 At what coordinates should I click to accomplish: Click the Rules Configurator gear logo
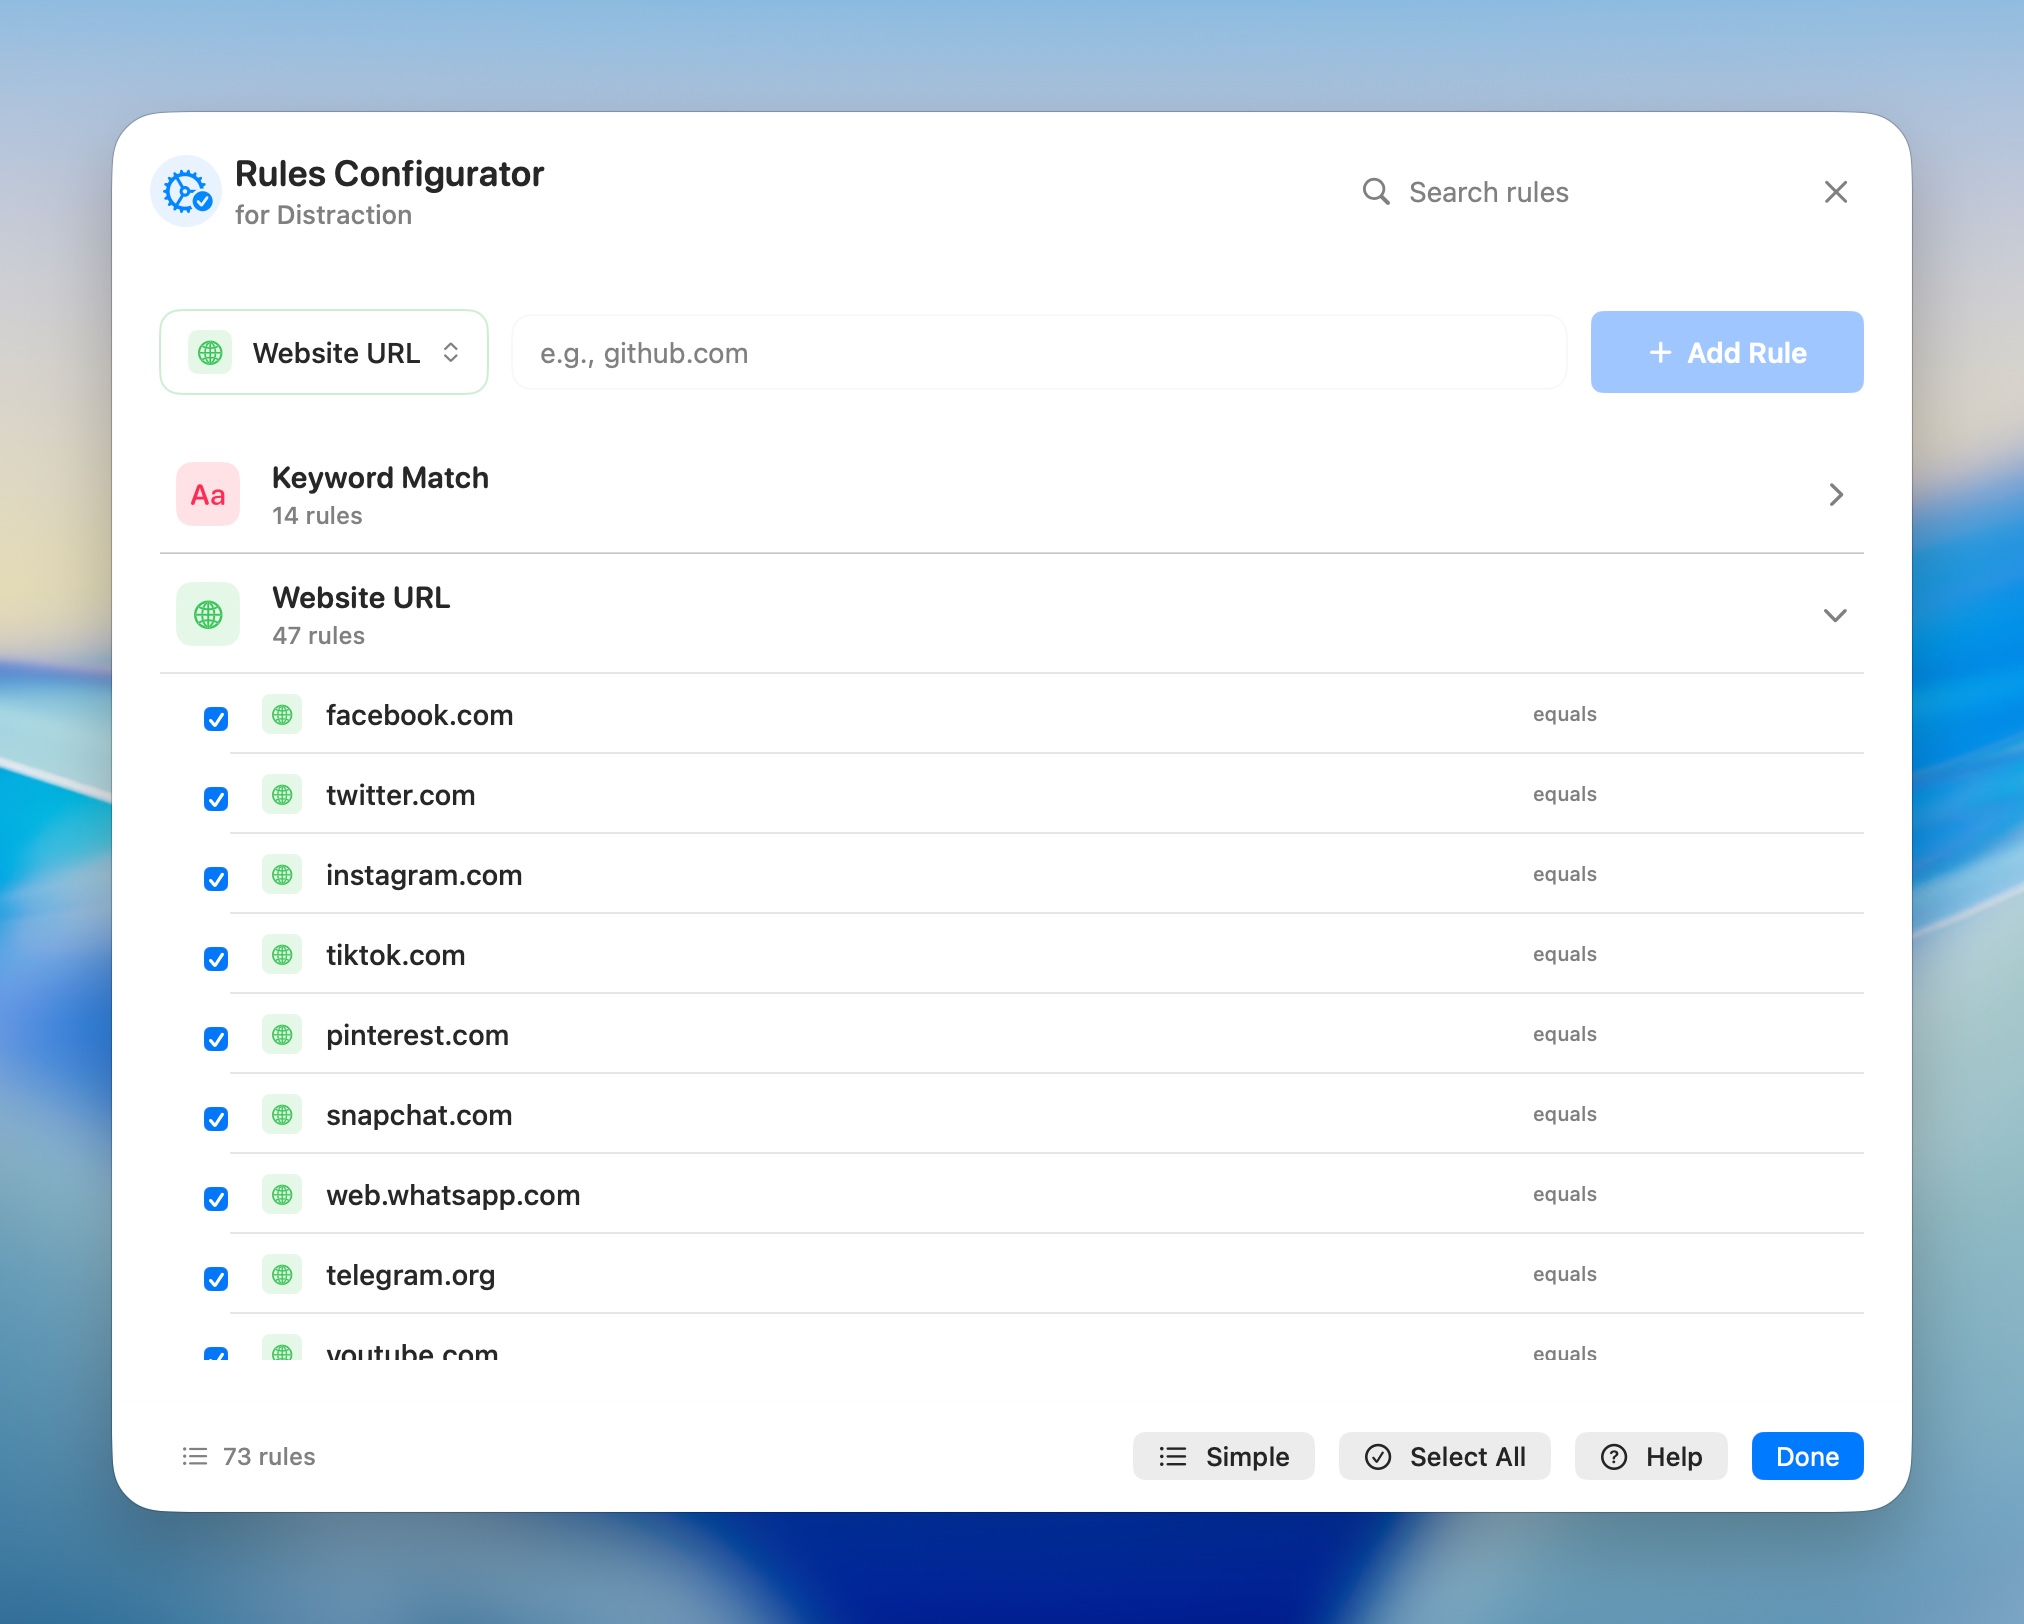click(186, 190)
